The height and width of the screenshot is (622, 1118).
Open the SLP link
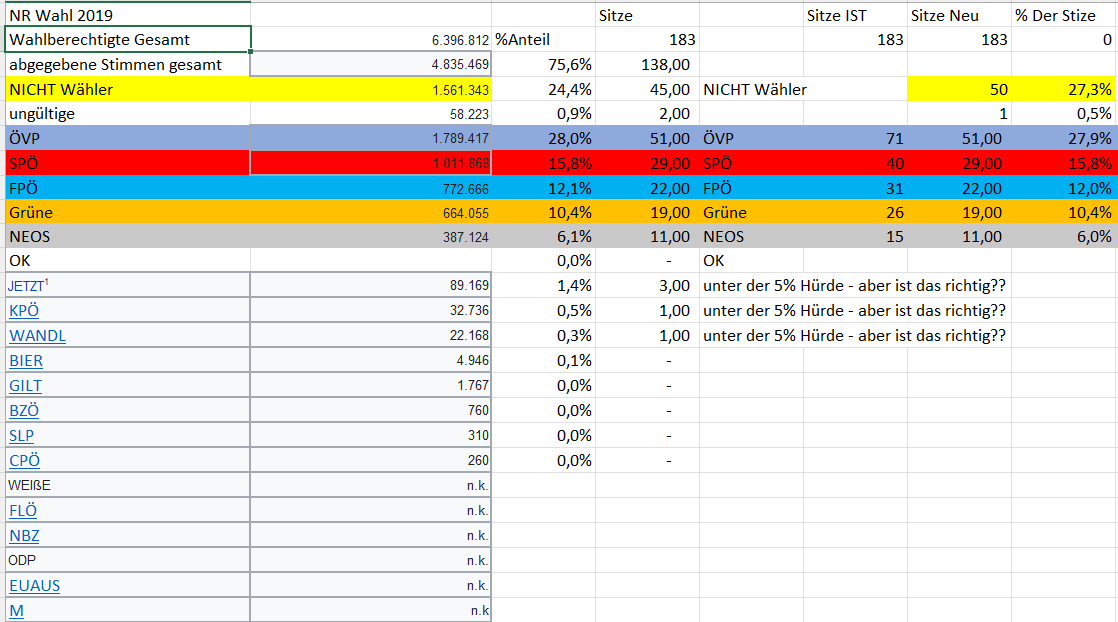pos(21,436)
